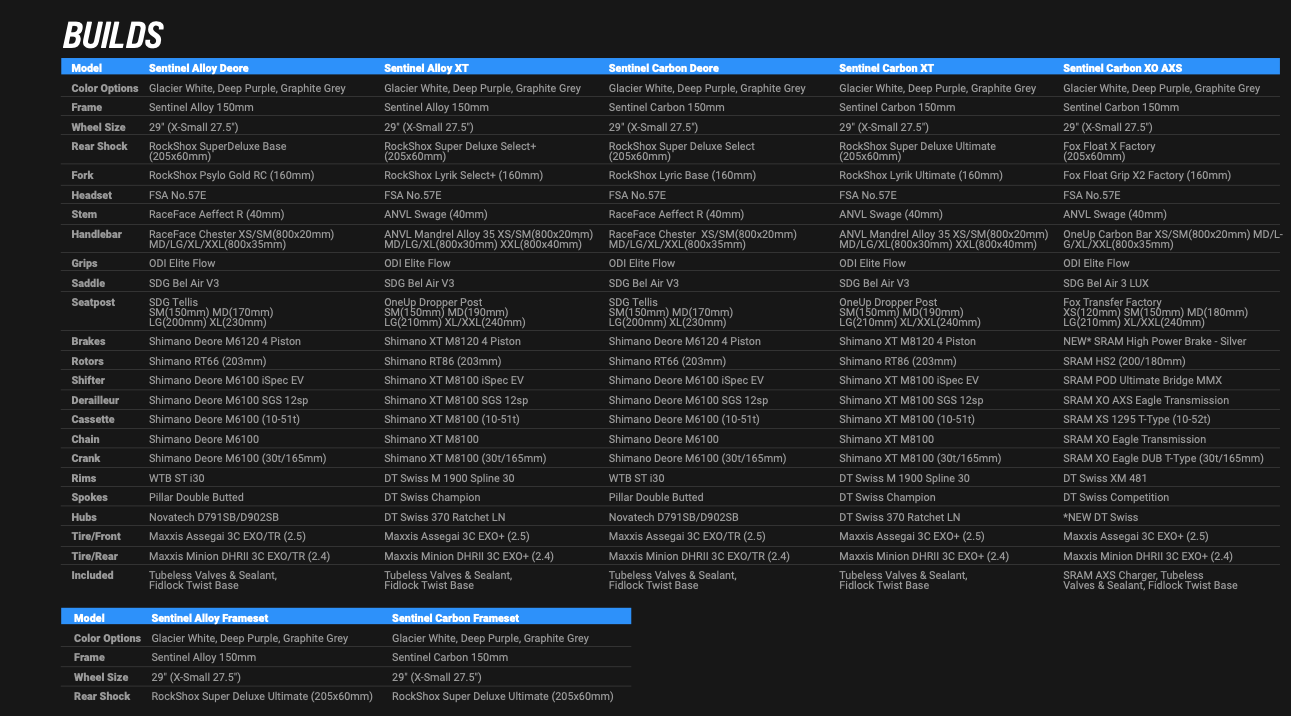Click the RockShox Lyric Base (160mm) cell

point(682,175)
